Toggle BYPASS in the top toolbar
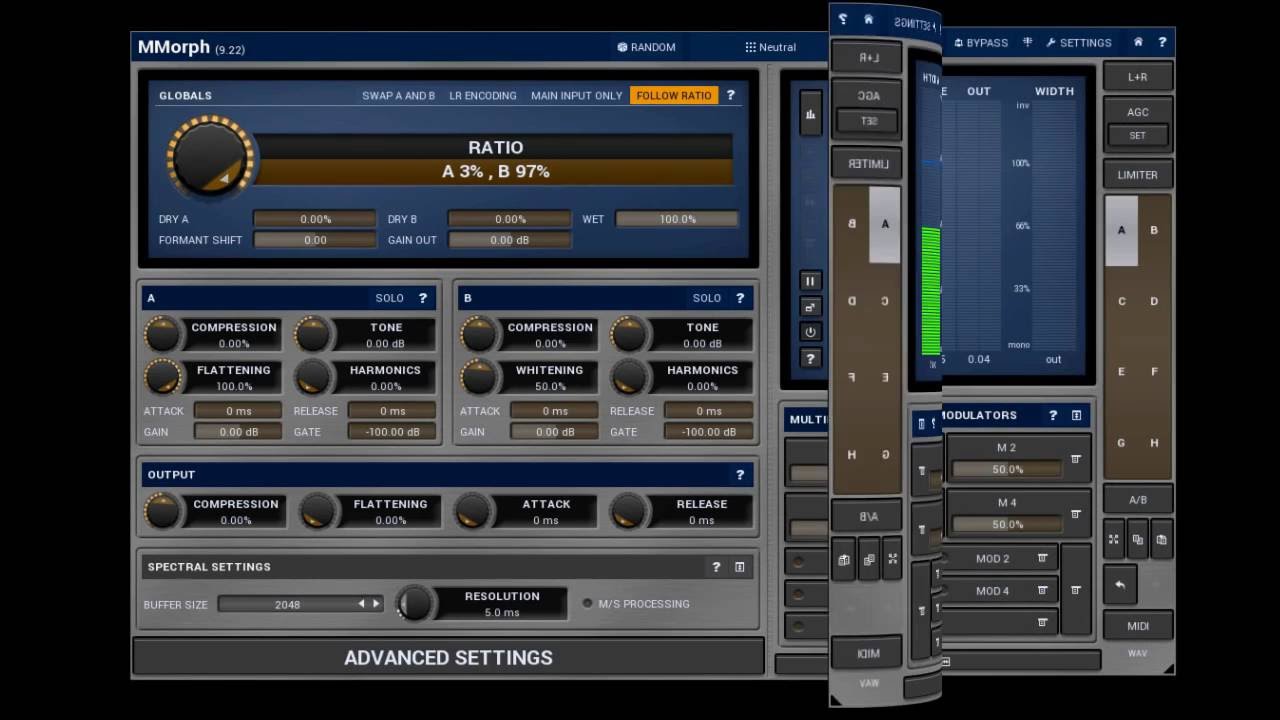The image size is (1280, 720). click(980, 43)
